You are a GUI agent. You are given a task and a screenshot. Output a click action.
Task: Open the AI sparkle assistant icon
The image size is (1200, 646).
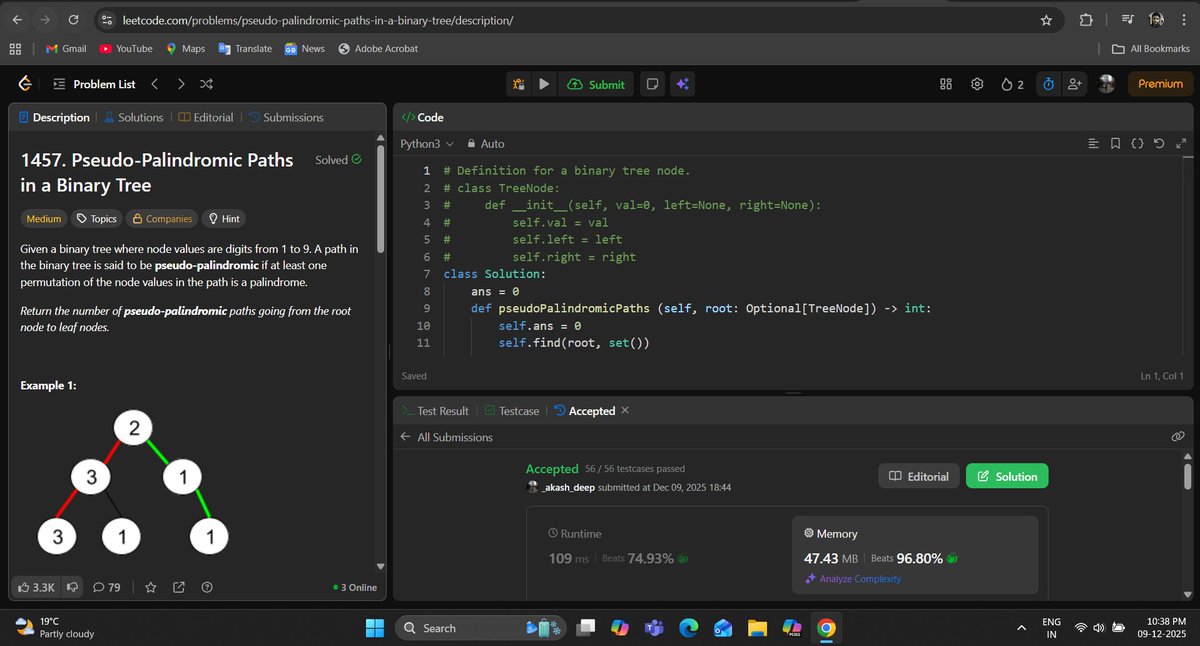click(x=682, y=85)
